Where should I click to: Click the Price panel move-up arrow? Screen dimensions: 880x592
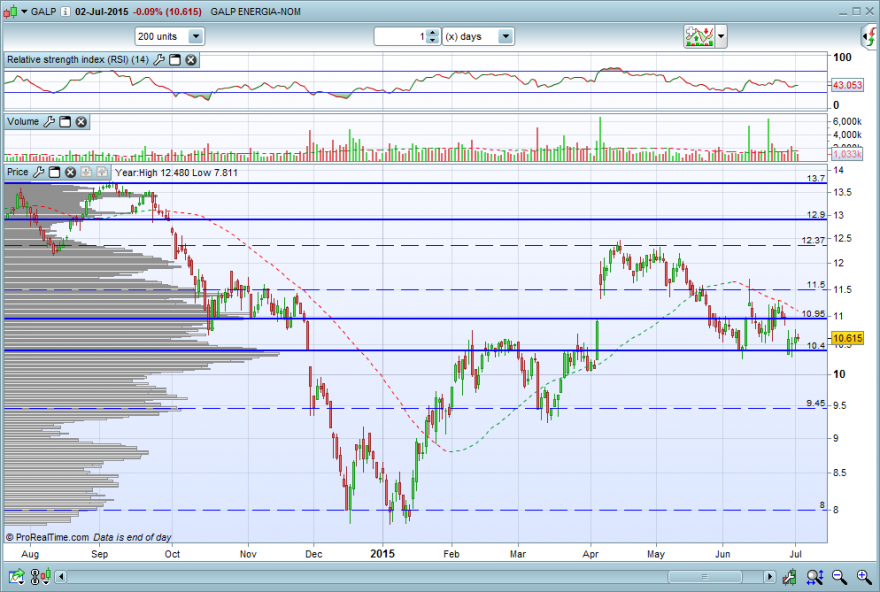coord(102,172)
